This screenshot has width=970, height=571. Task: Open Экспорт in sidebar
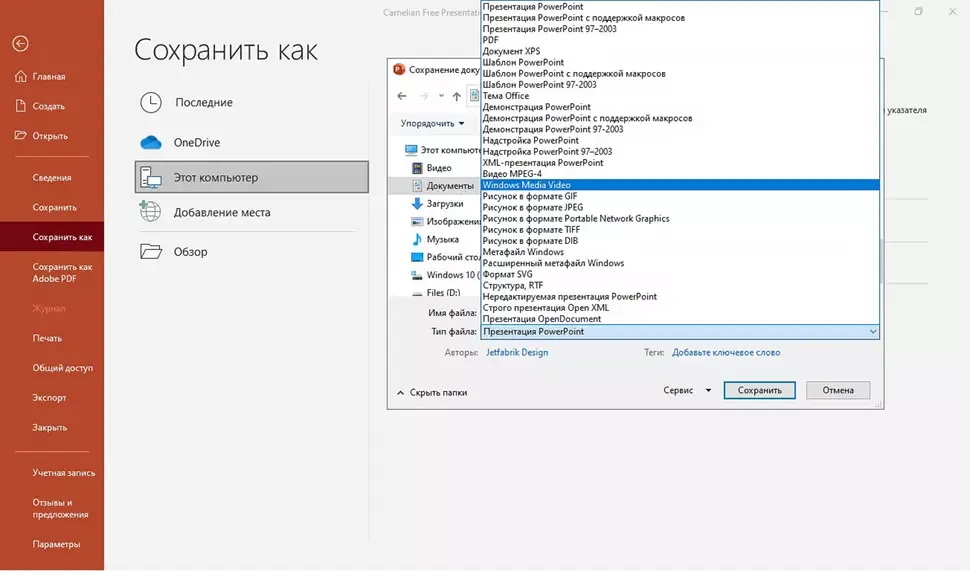52,398
